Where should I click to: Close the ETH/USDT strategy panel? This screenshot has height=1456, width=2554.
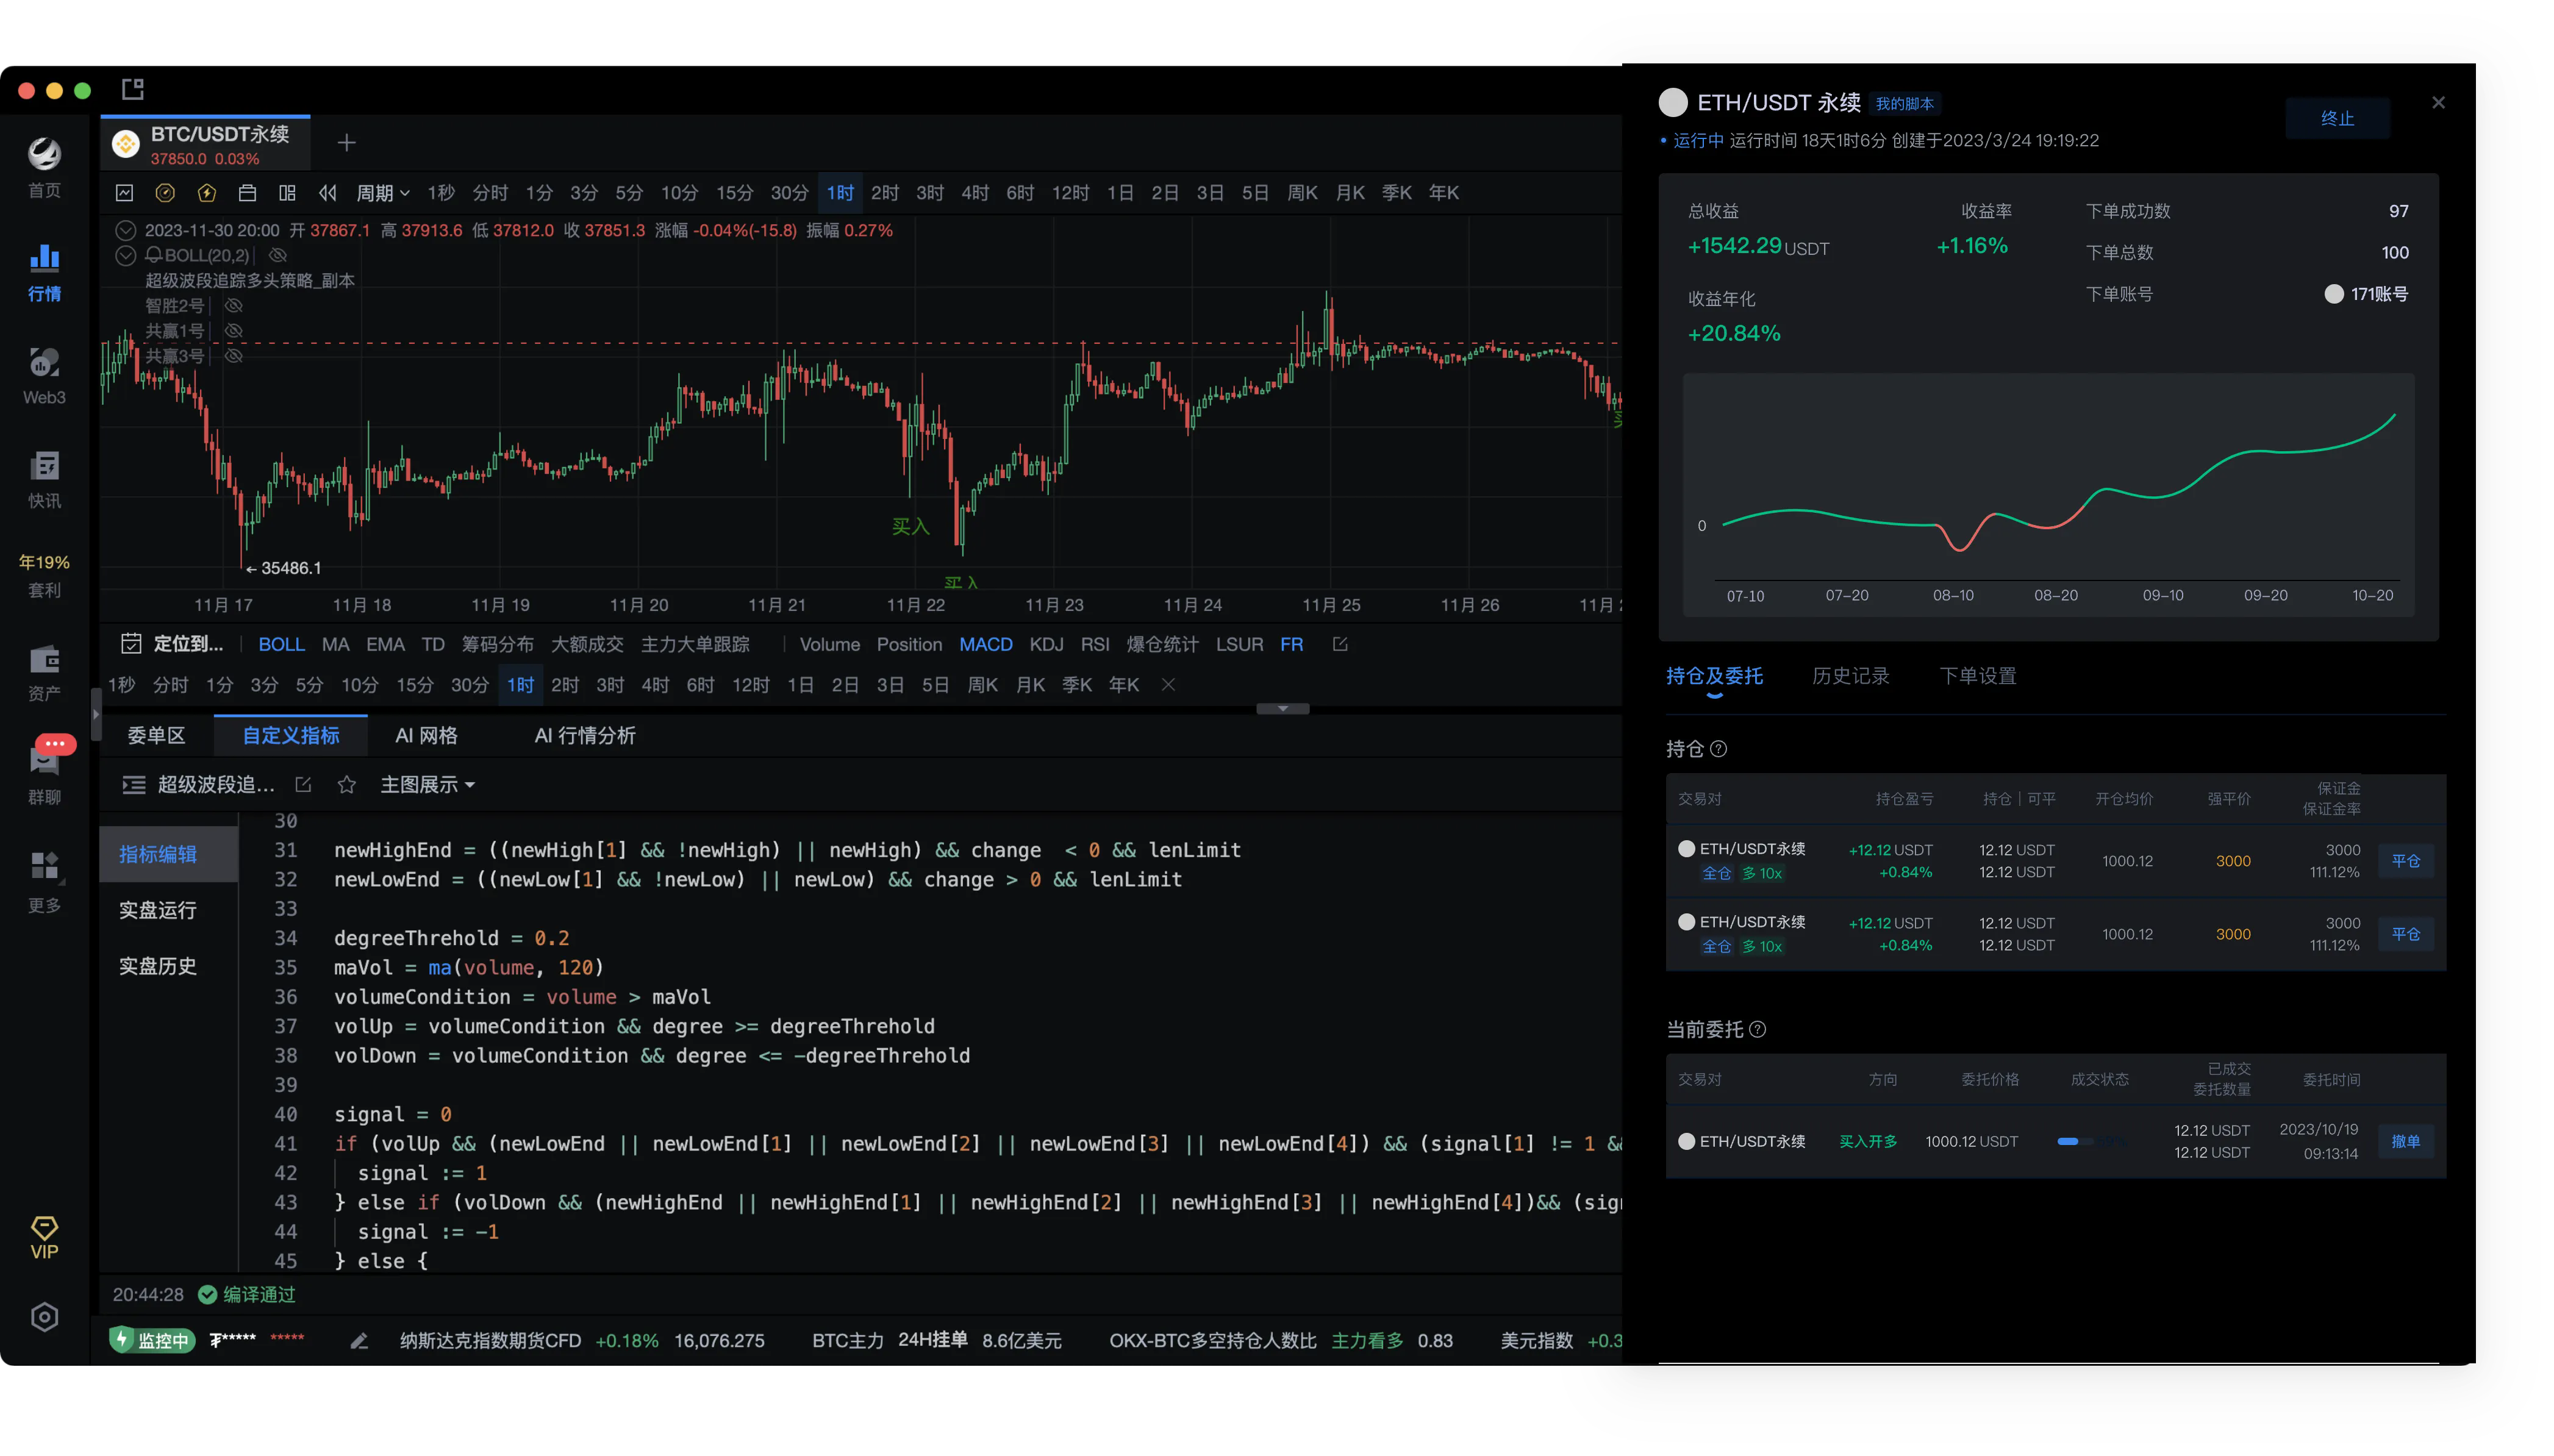(2438, 102)
